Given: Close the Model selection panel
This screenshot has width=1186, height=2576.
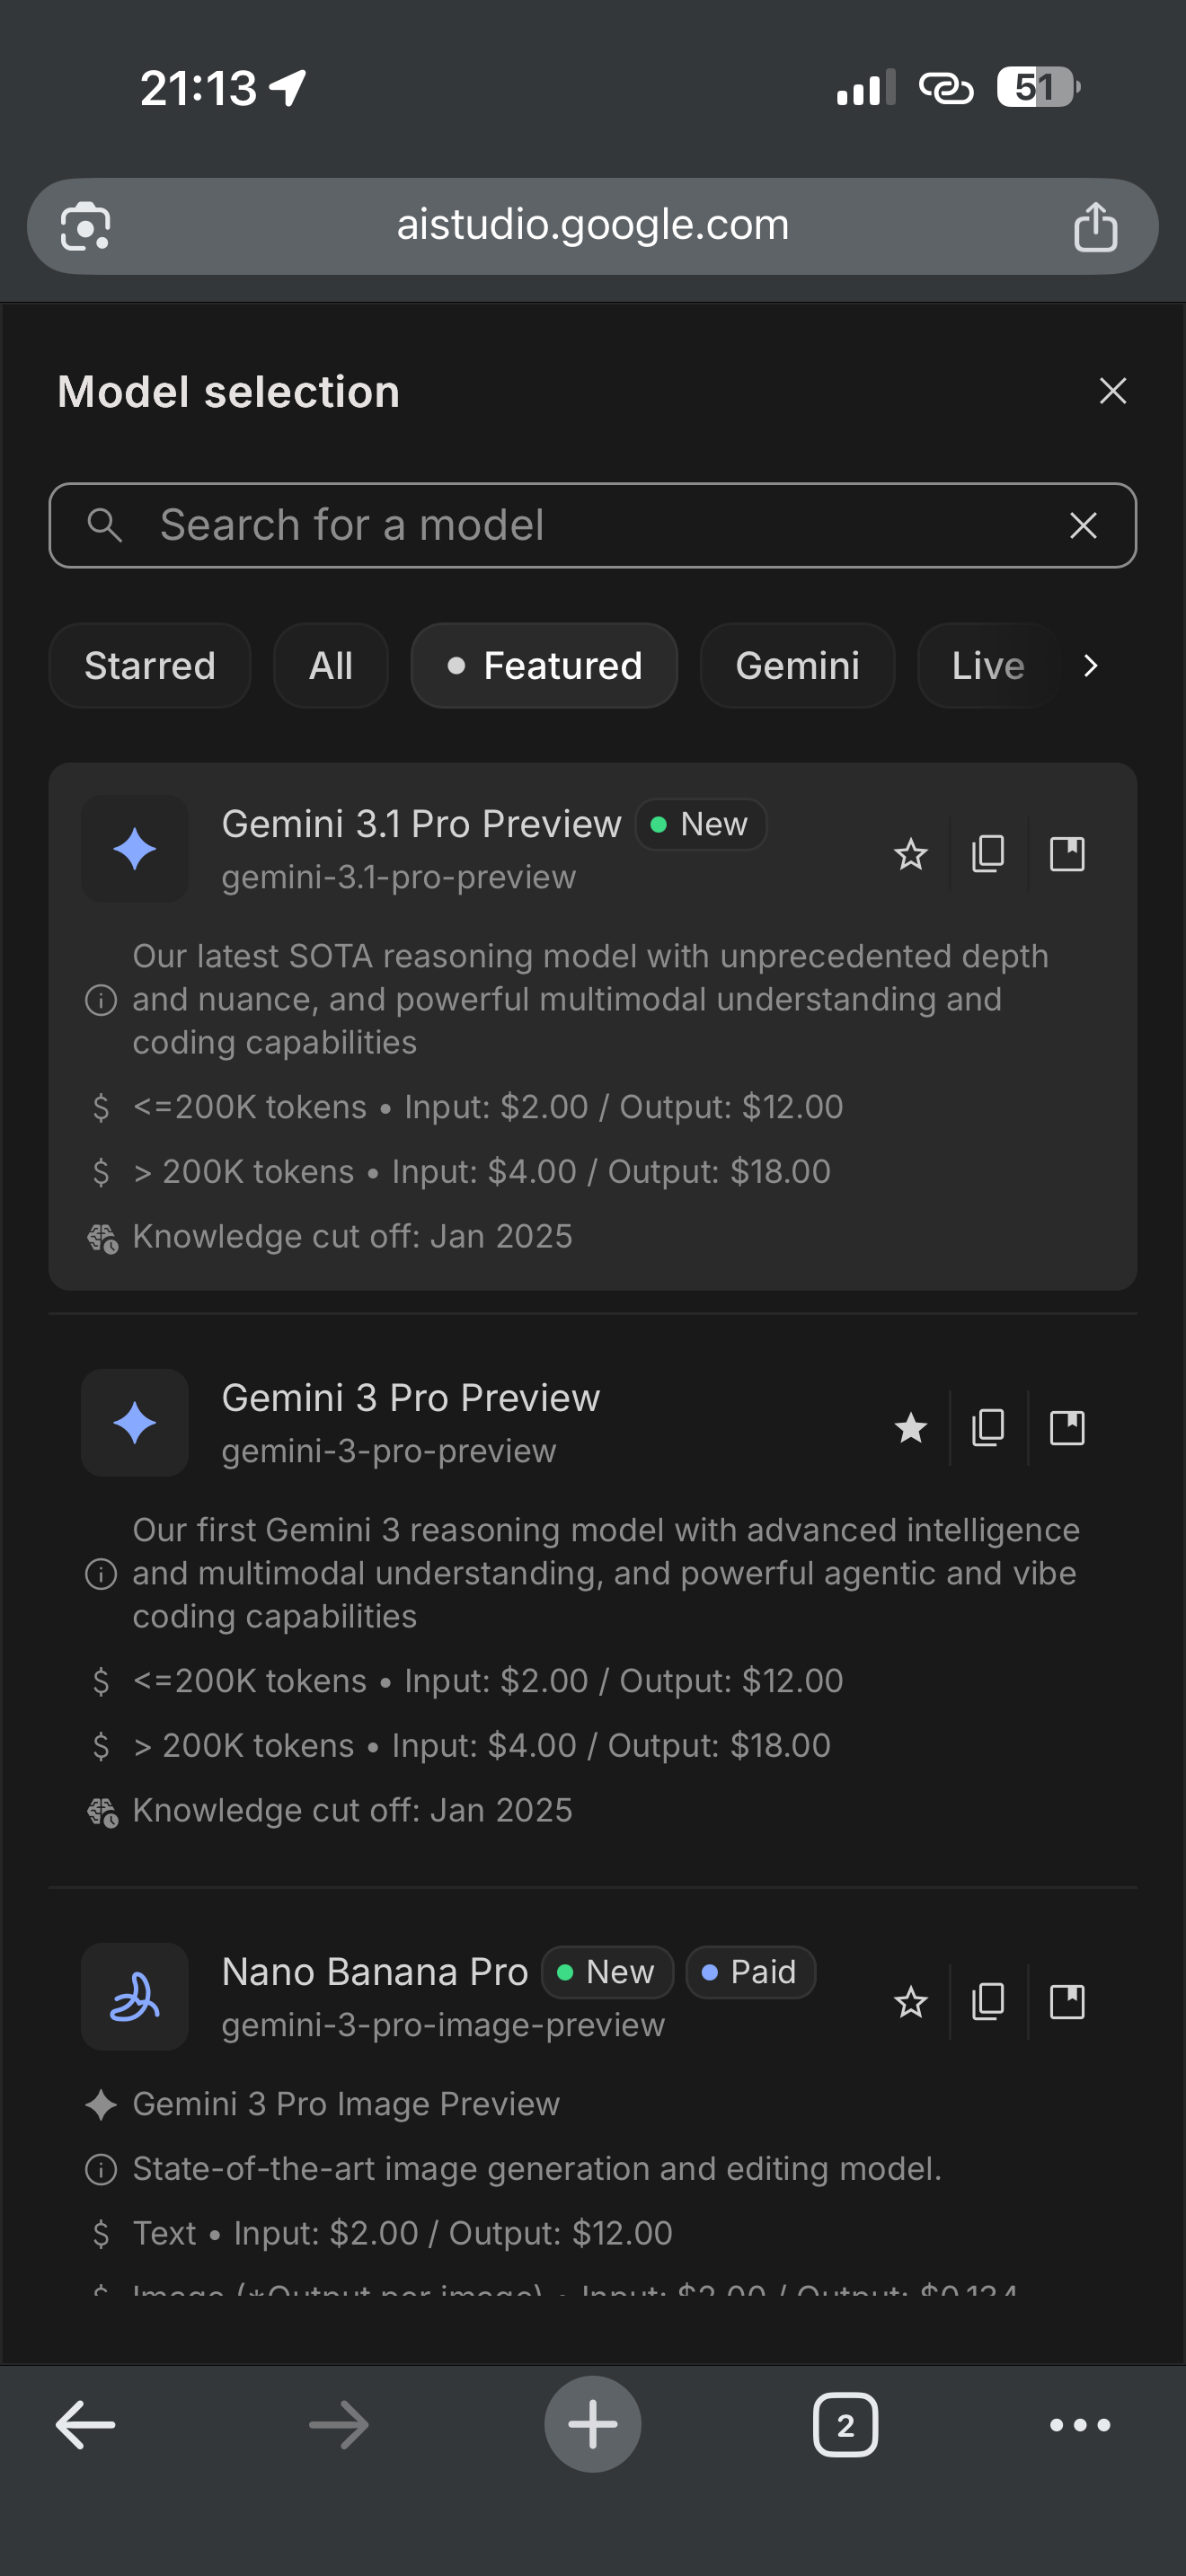Looking at the screenshot, I should coord(1113,391).
